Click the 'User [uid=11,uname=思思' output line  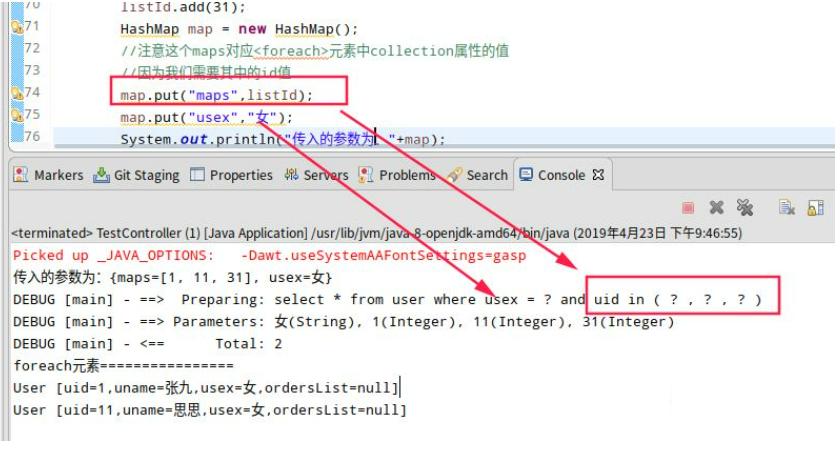coord(210,409)
